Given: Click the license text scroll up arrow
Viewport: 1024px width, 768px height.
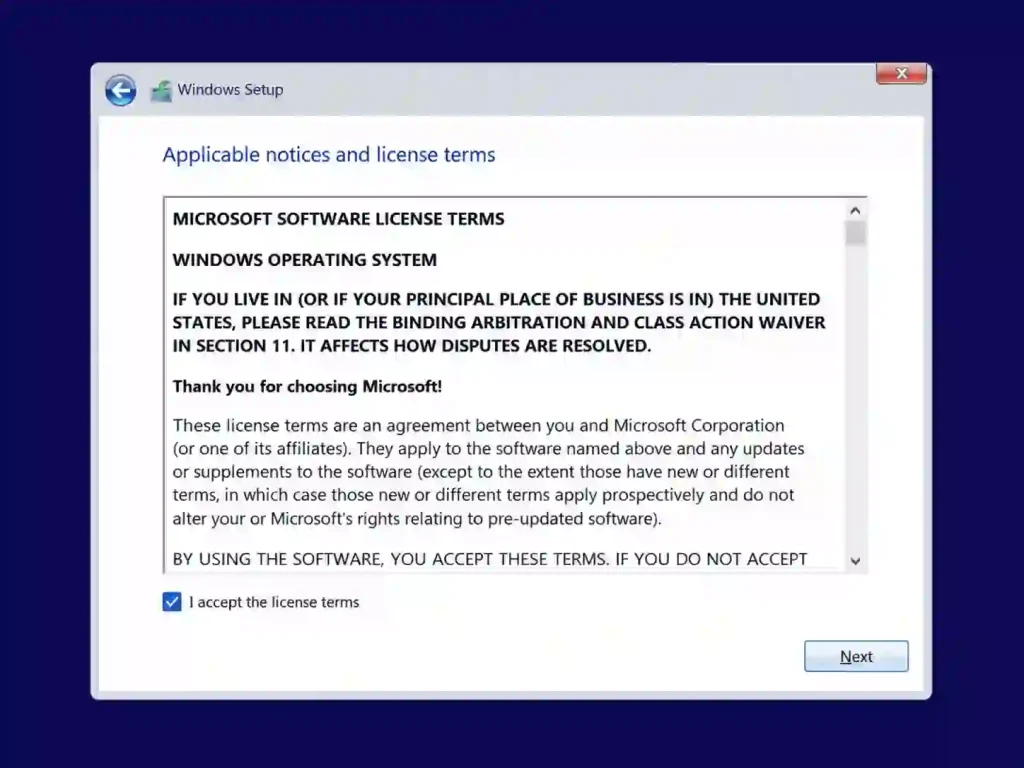Looking at the screenshot, I should point(855,210).
